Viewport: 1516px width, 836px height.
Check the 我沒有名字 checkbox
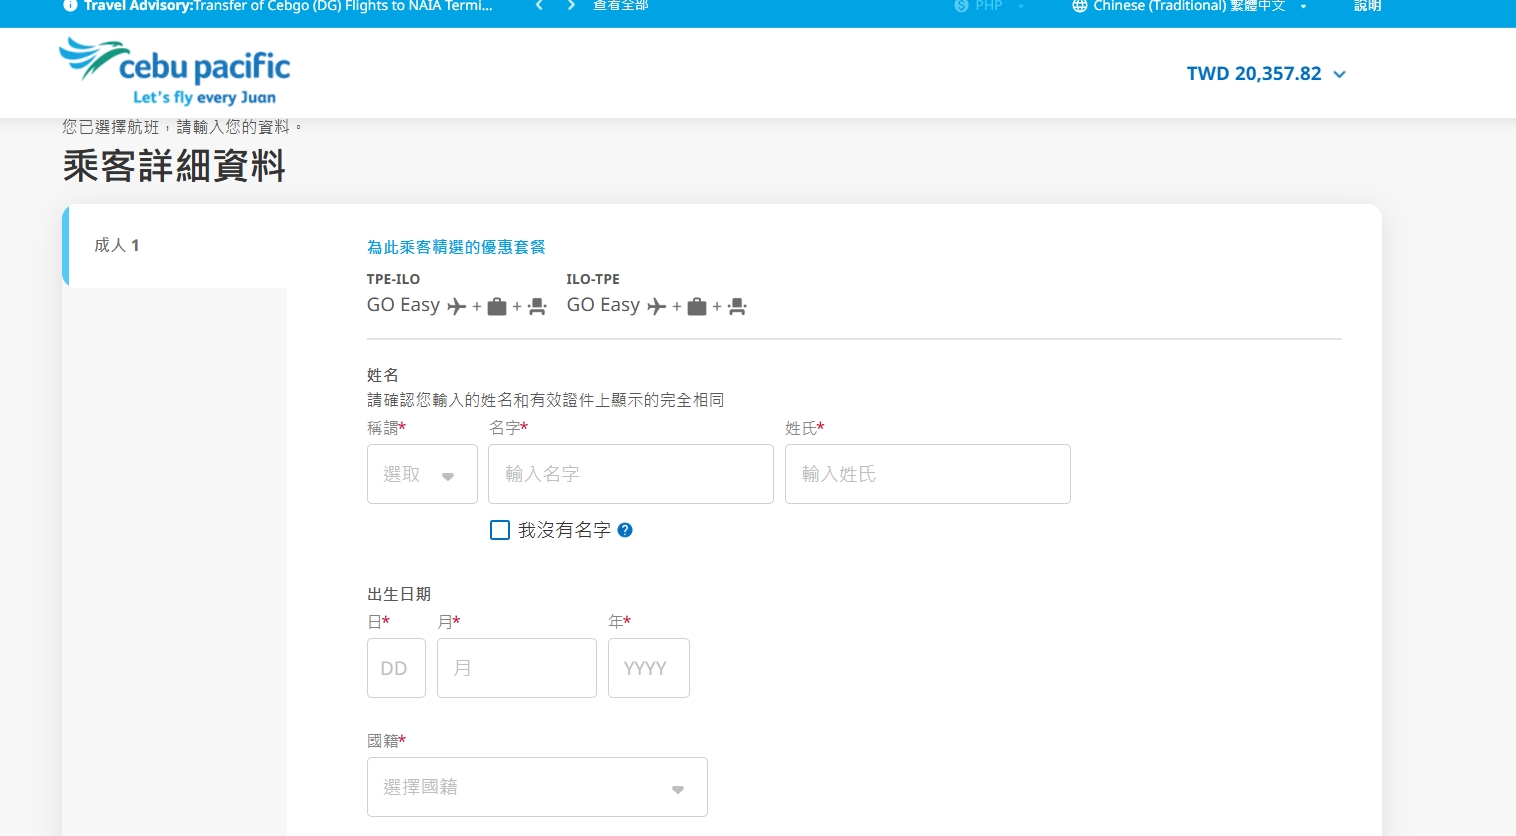point(500,530)
